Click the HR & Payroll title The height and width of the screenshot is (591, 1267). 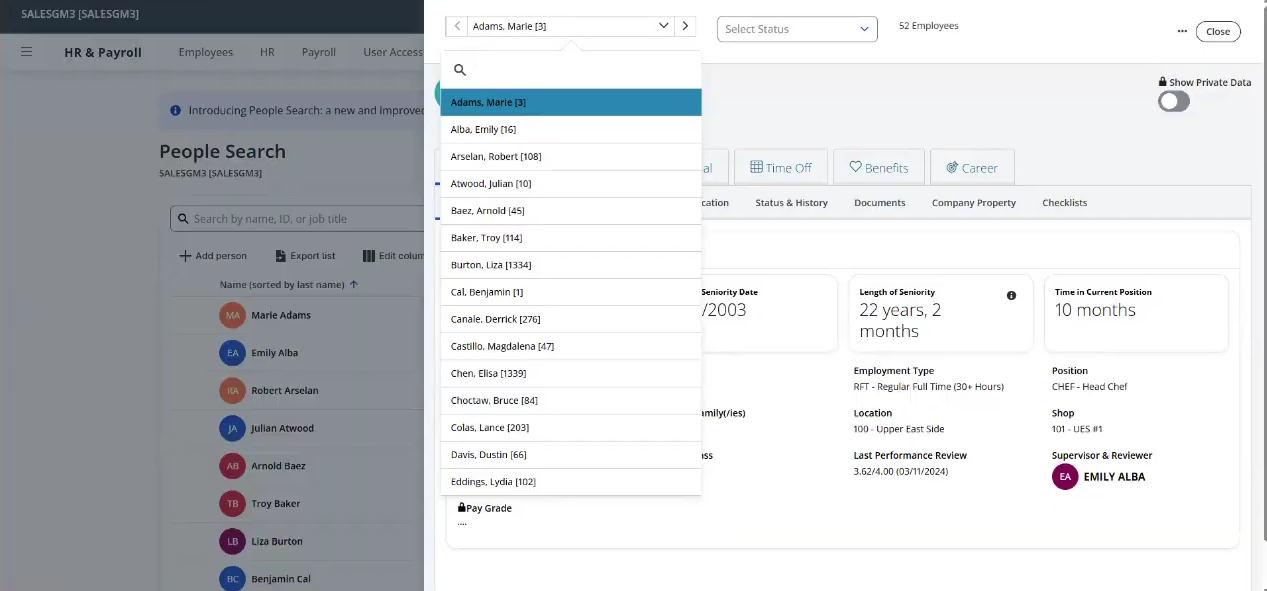[x=103, y=52]
